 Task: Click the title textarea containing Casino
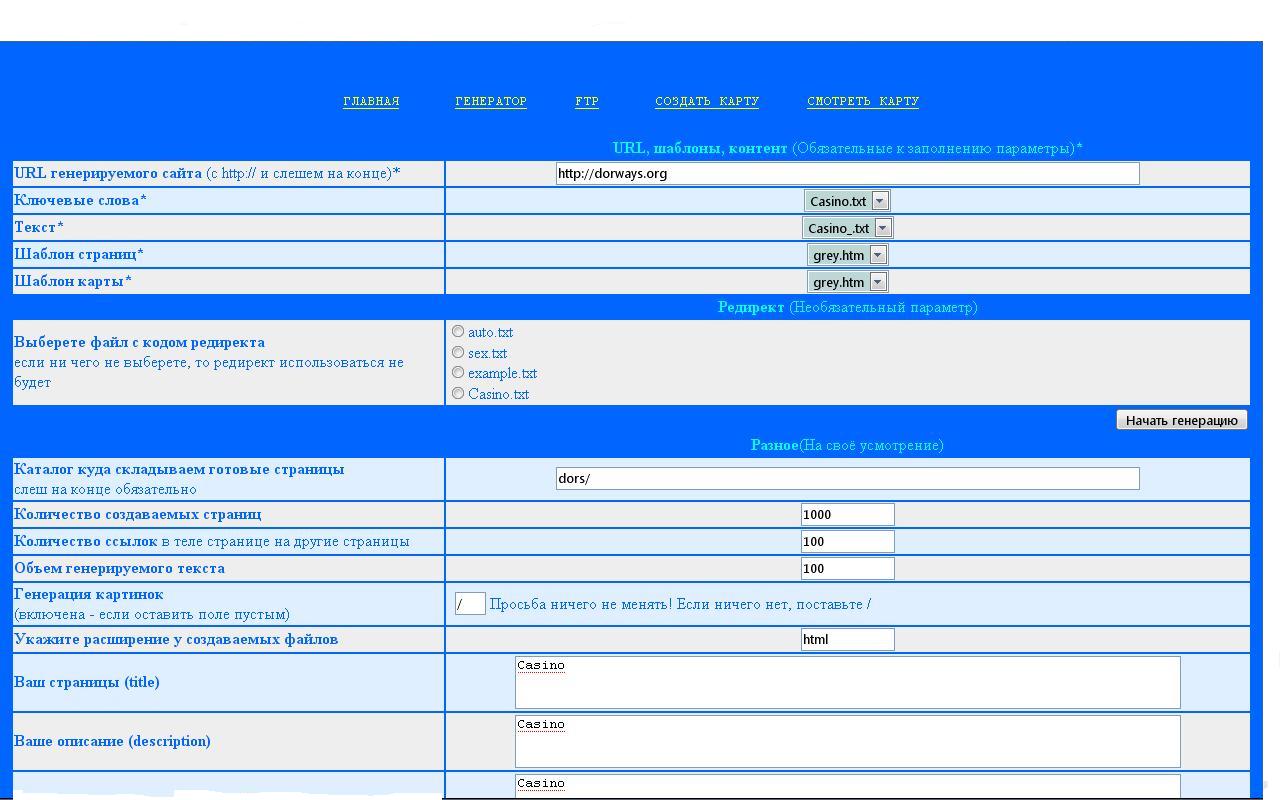847,682
